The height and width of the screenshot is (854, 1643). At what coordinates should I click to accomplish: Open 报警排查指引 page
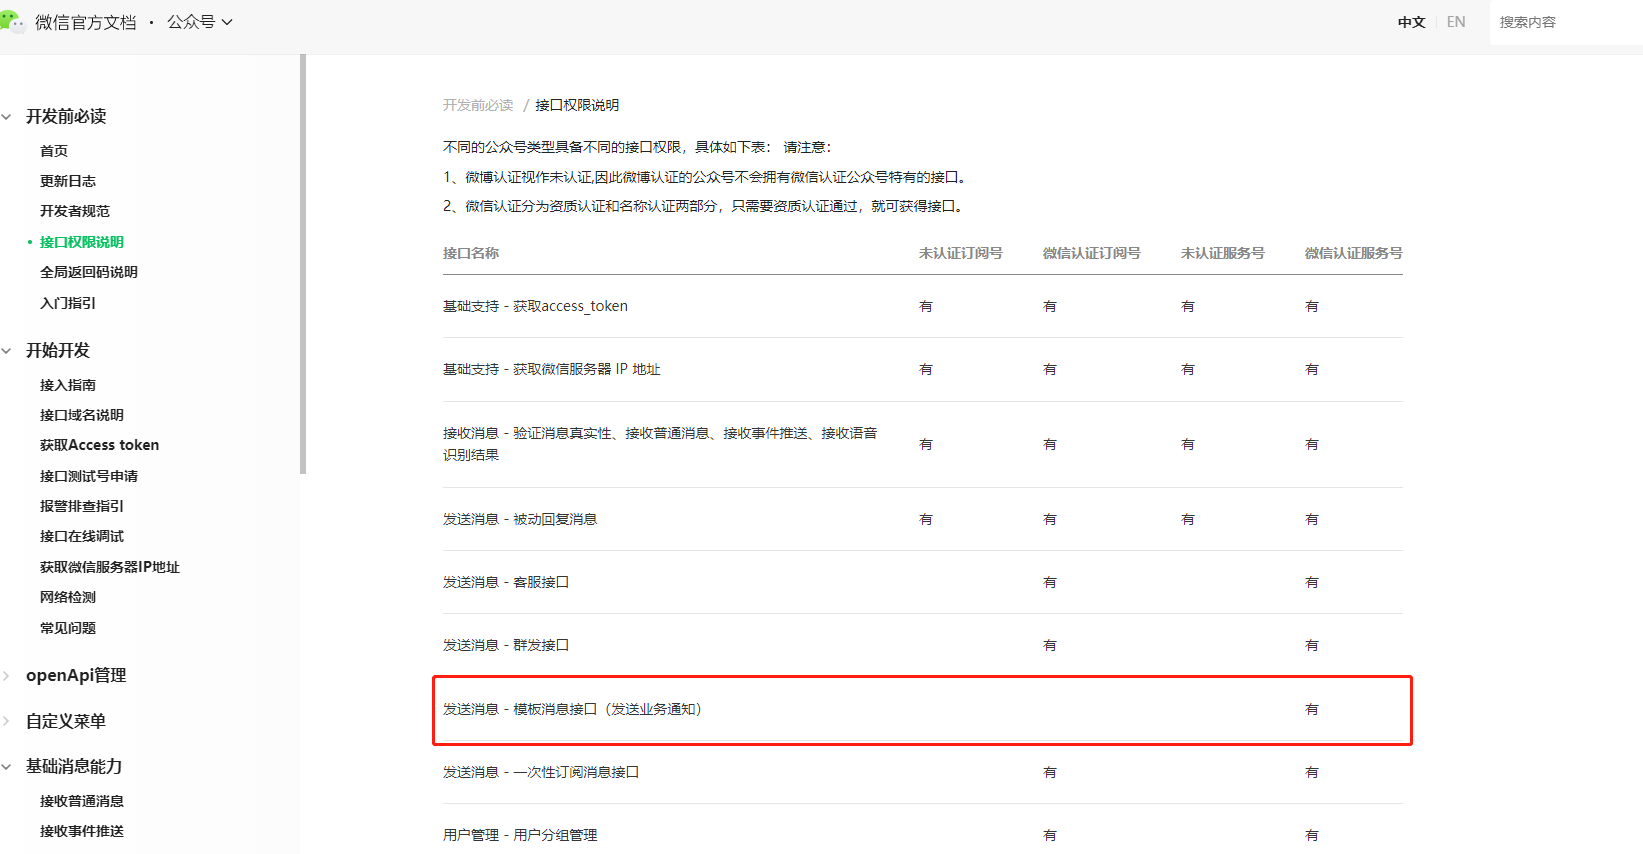tap(82, 506)
